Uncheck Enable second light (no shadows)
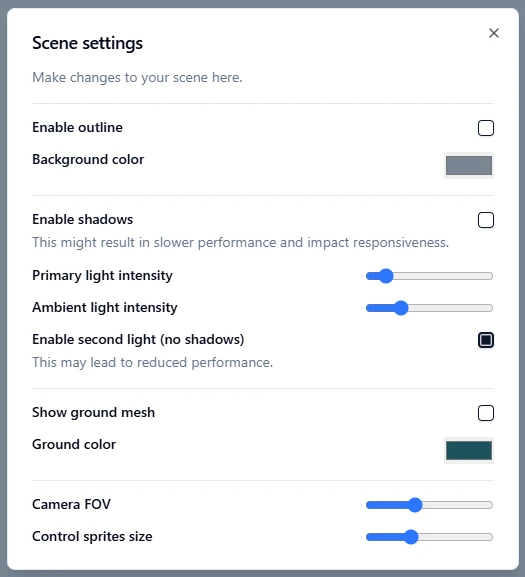This screenshot has height=577, width=525. click(x=486, y=340)
